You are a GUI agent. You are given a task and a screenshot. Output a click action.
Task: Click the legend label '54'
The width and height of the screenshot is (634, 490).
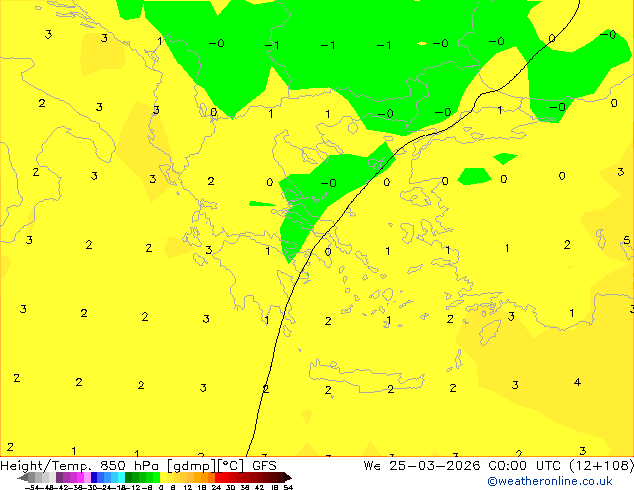pyautogui.click(x=288, y=488)
